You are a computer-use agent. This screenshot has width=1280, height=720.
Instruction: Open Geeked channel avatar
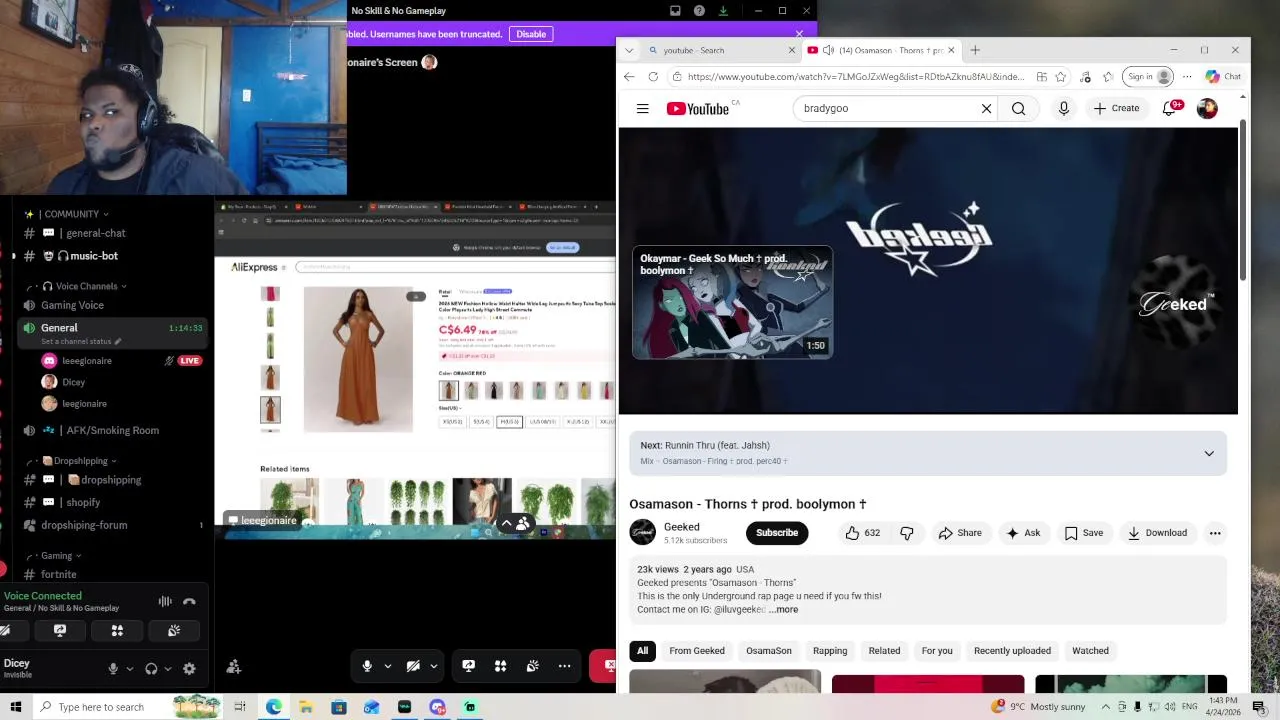click(642, 533)
